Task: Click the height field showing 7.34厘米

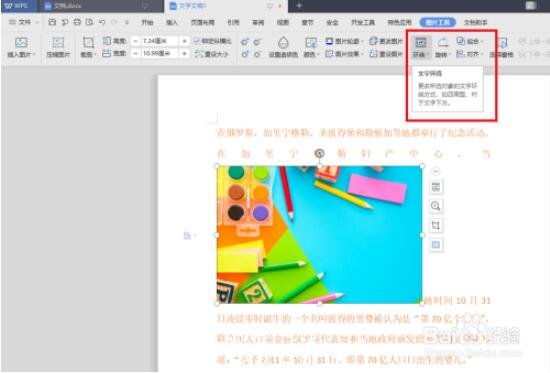Action: (x=160, y=41)
